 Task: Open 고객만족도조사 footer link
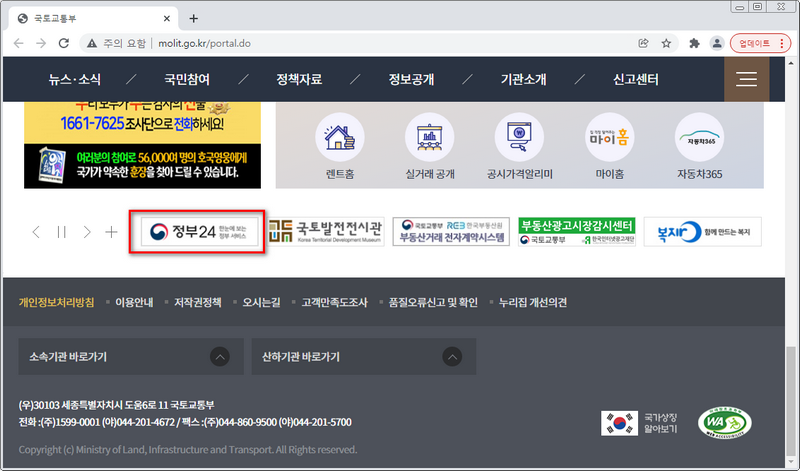pos(334,302)
